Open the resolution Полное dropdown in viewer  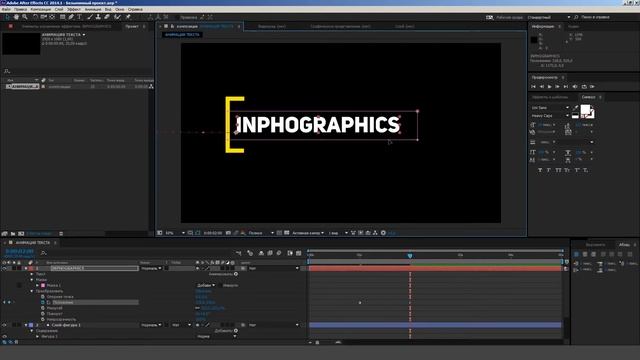(261, 233)
